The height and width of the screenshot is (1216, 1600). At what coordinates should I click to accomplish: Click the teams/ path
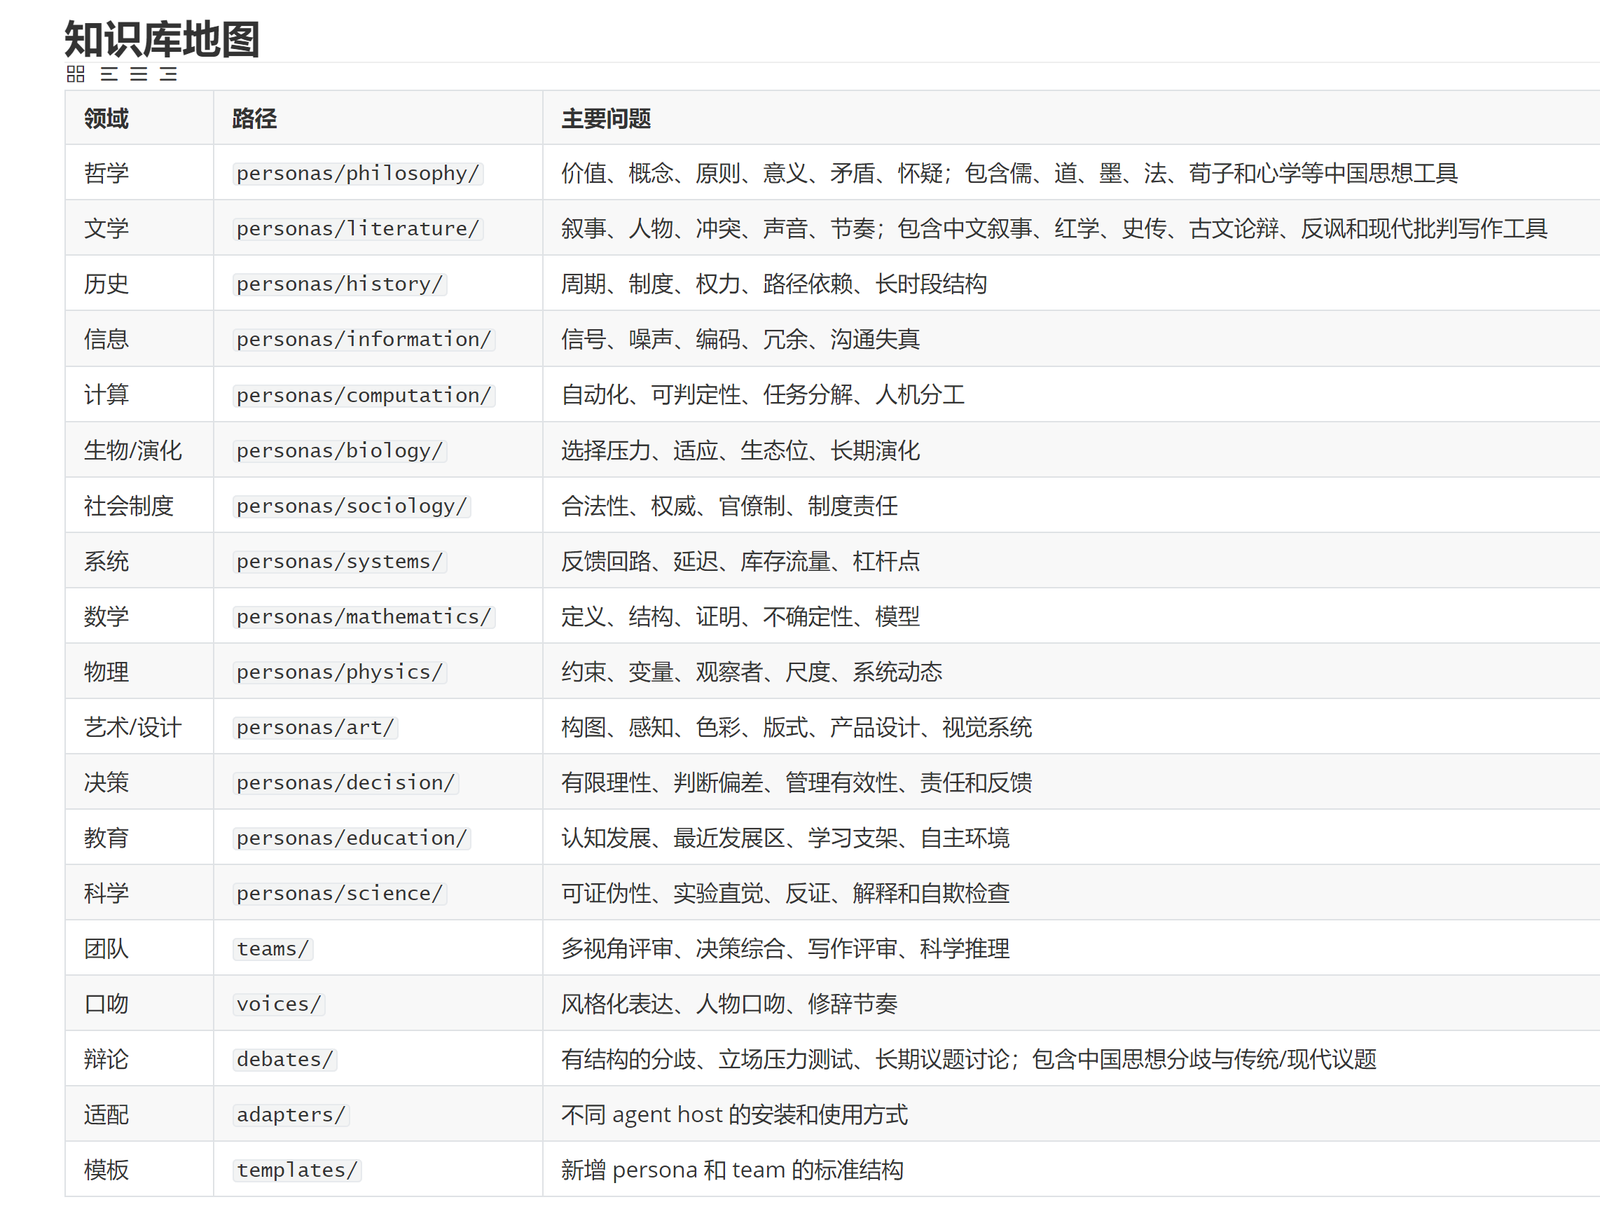[x=273, y=948]
